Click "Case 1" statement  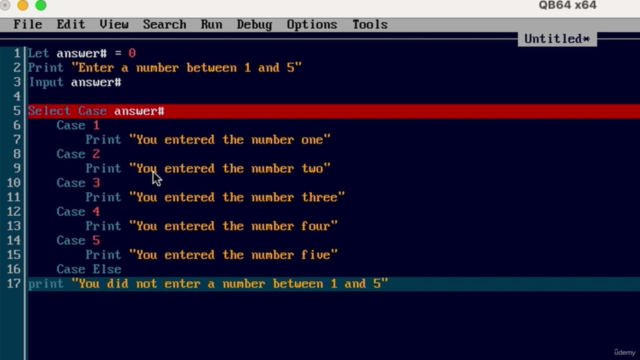78,125
